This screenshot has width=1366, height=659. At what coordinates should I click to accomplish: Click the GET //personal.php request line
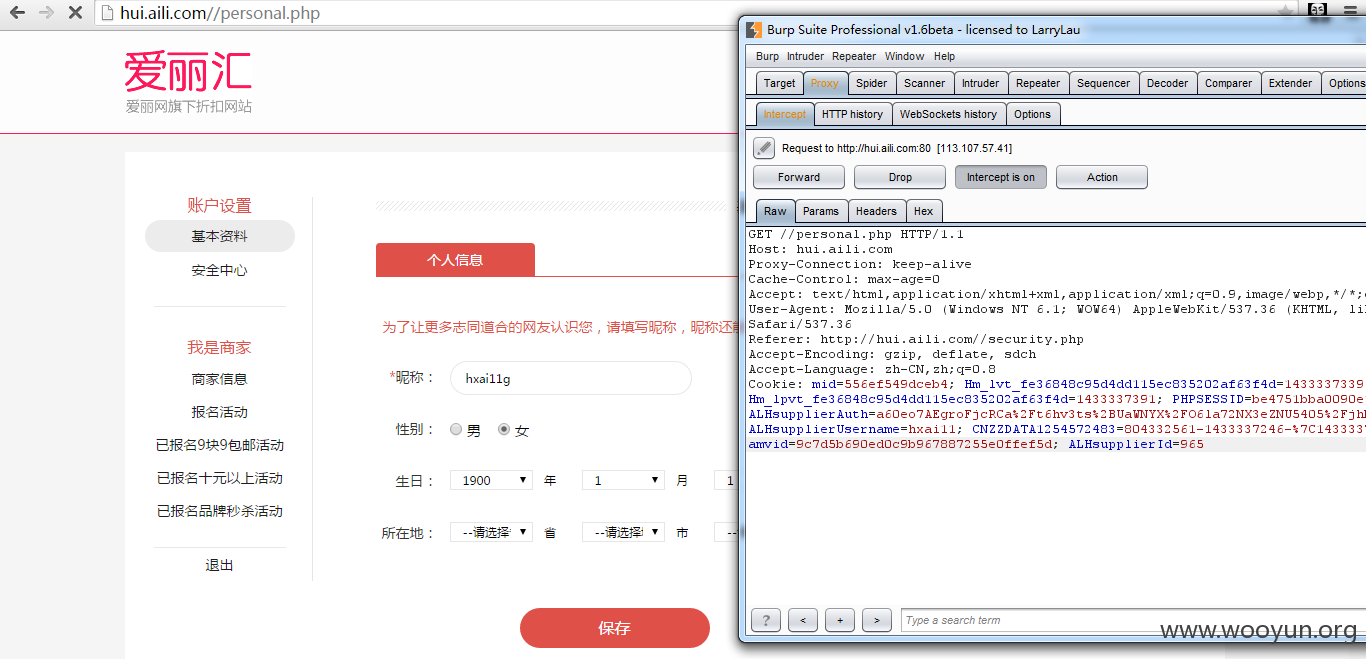click(856, 234)
